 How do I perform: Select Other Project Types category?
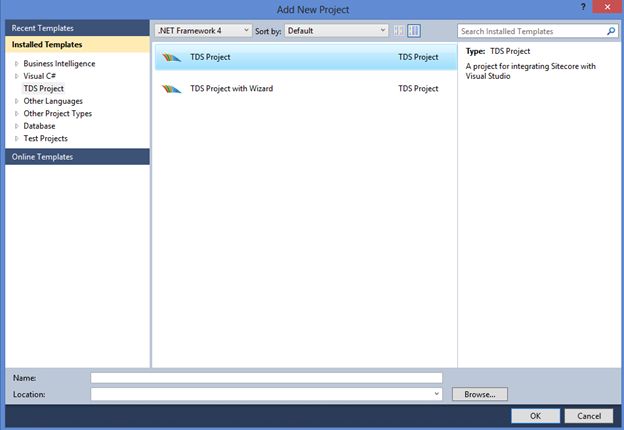click(x=58, y=114)
